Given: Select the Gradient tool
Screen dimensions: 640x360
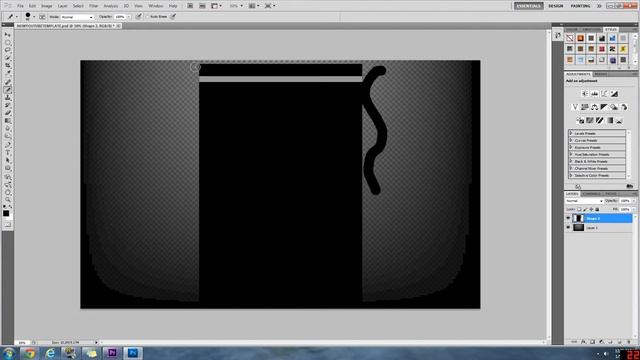Looking at the screenshot, I should tap(7, 121).
